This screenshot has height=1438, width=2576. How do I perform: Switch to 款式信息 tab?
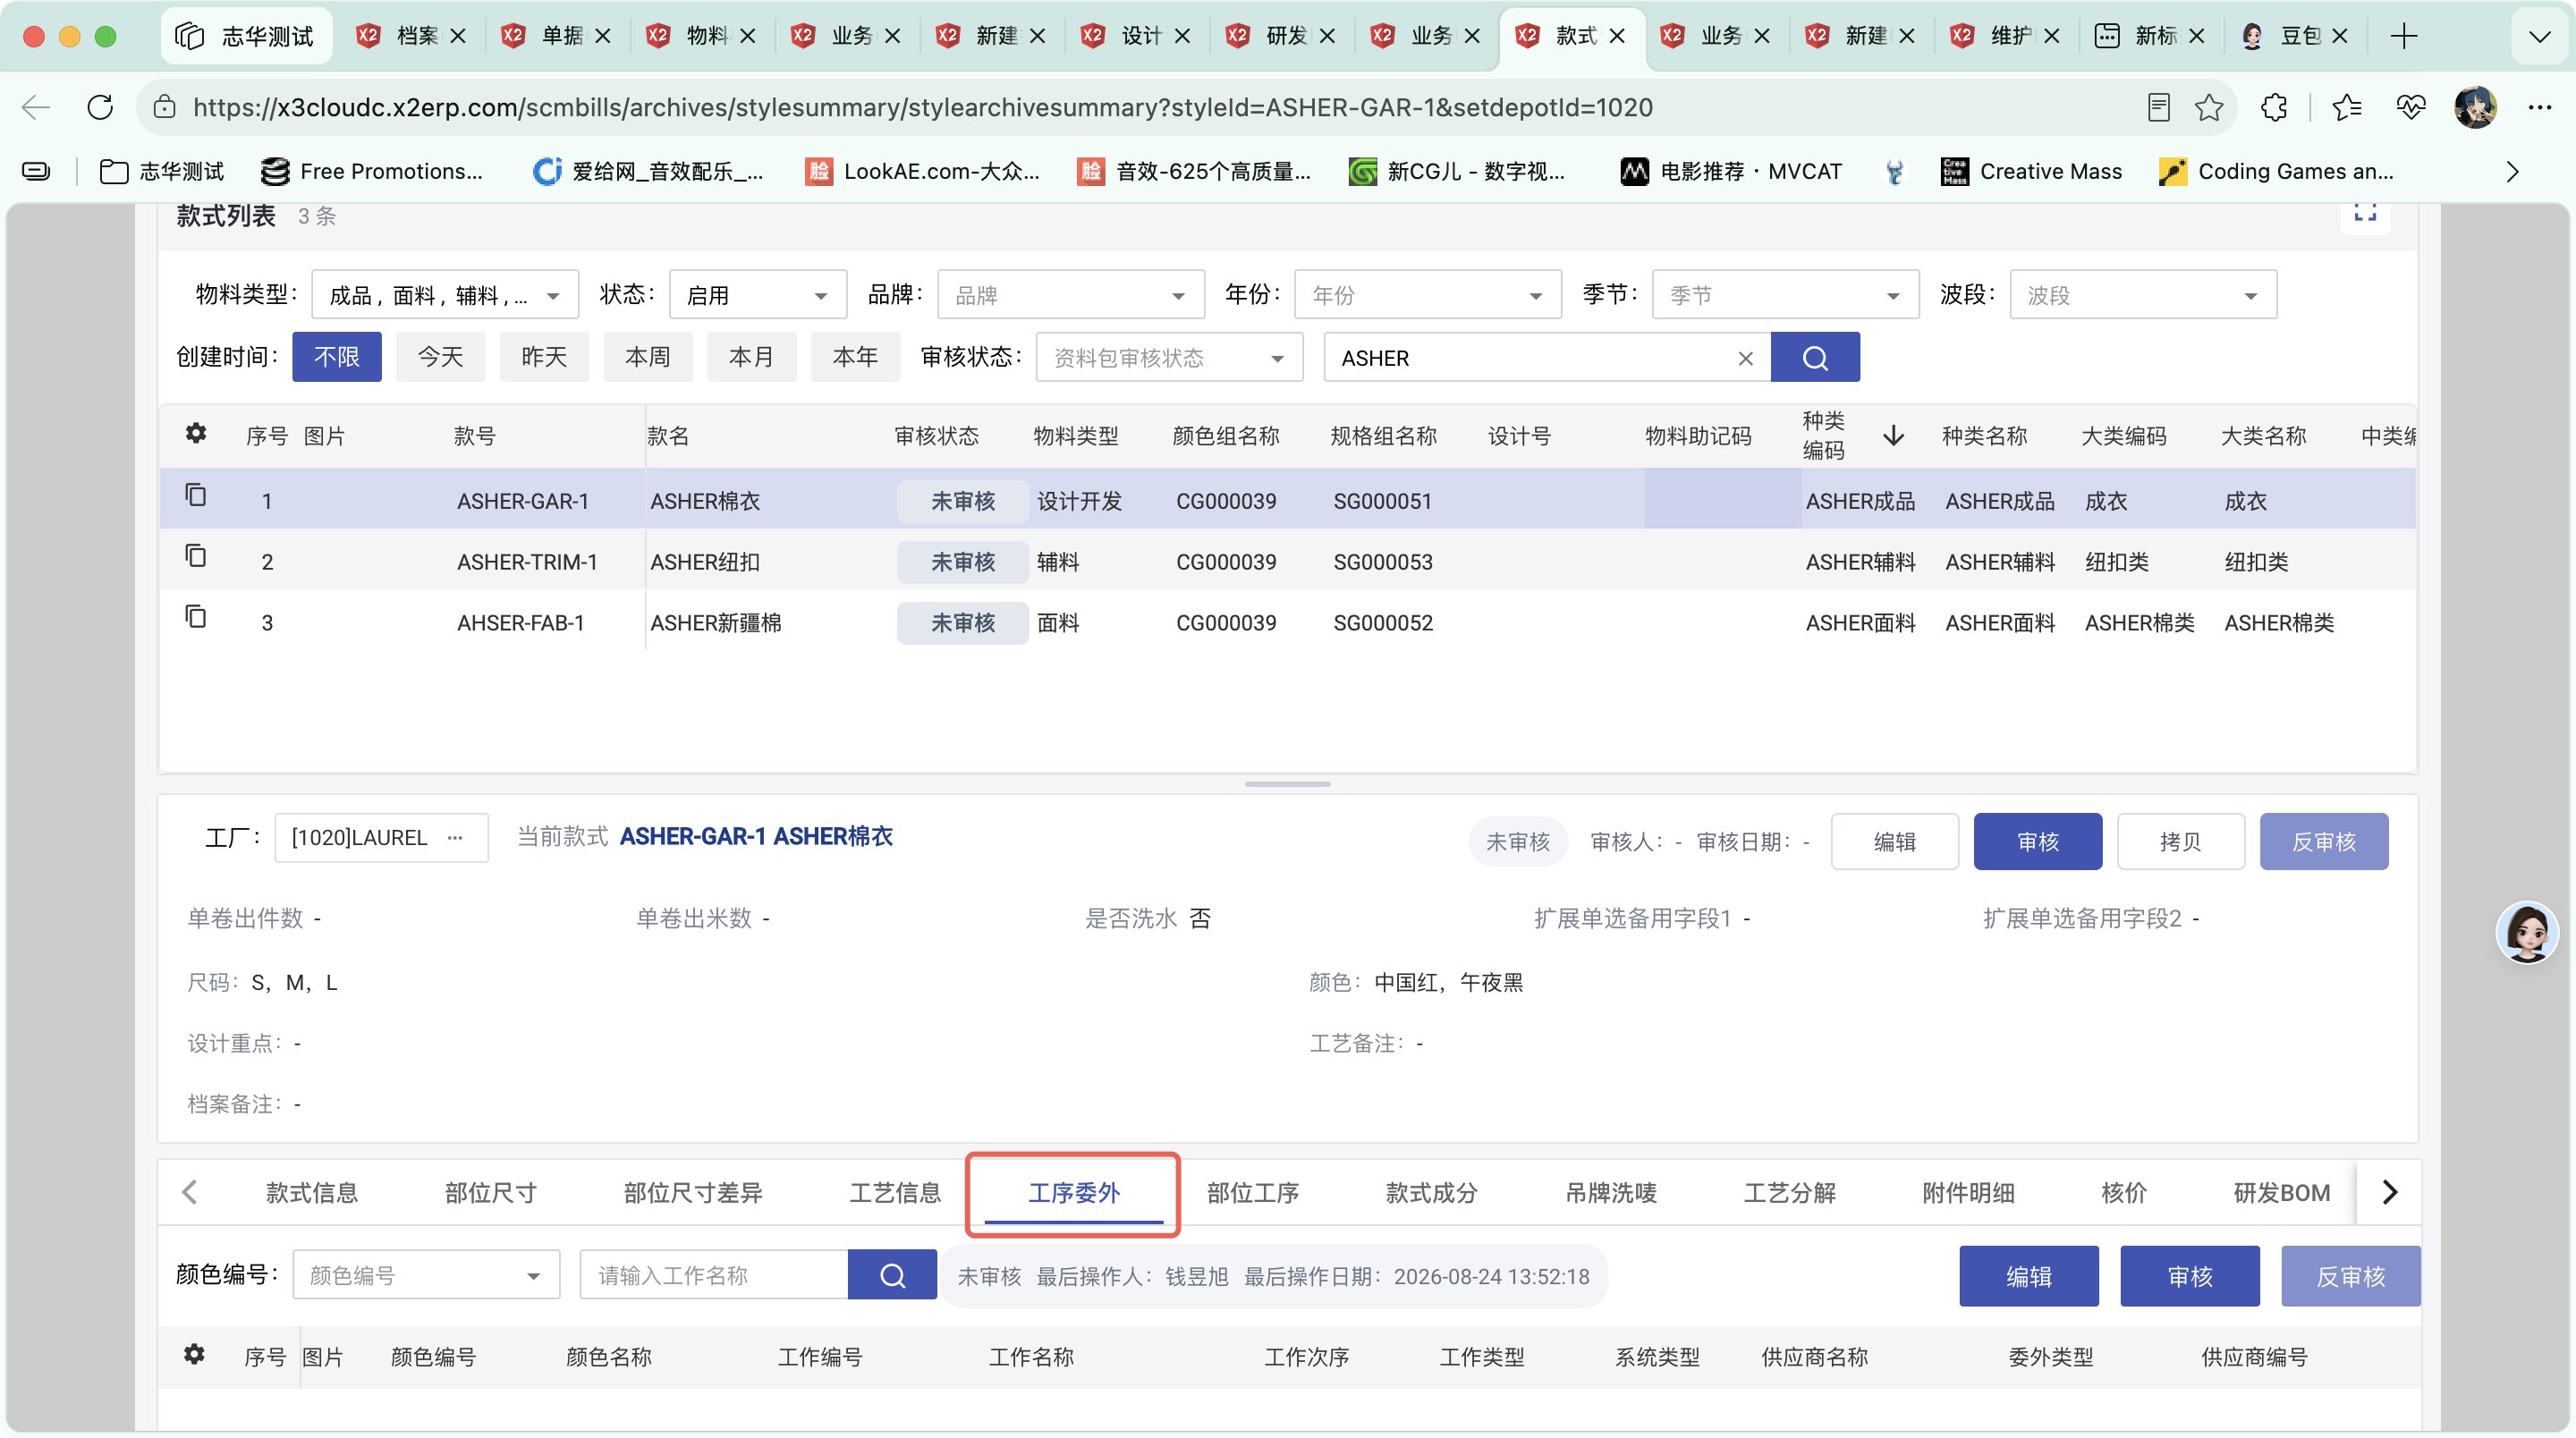[x=312, y=1193]
